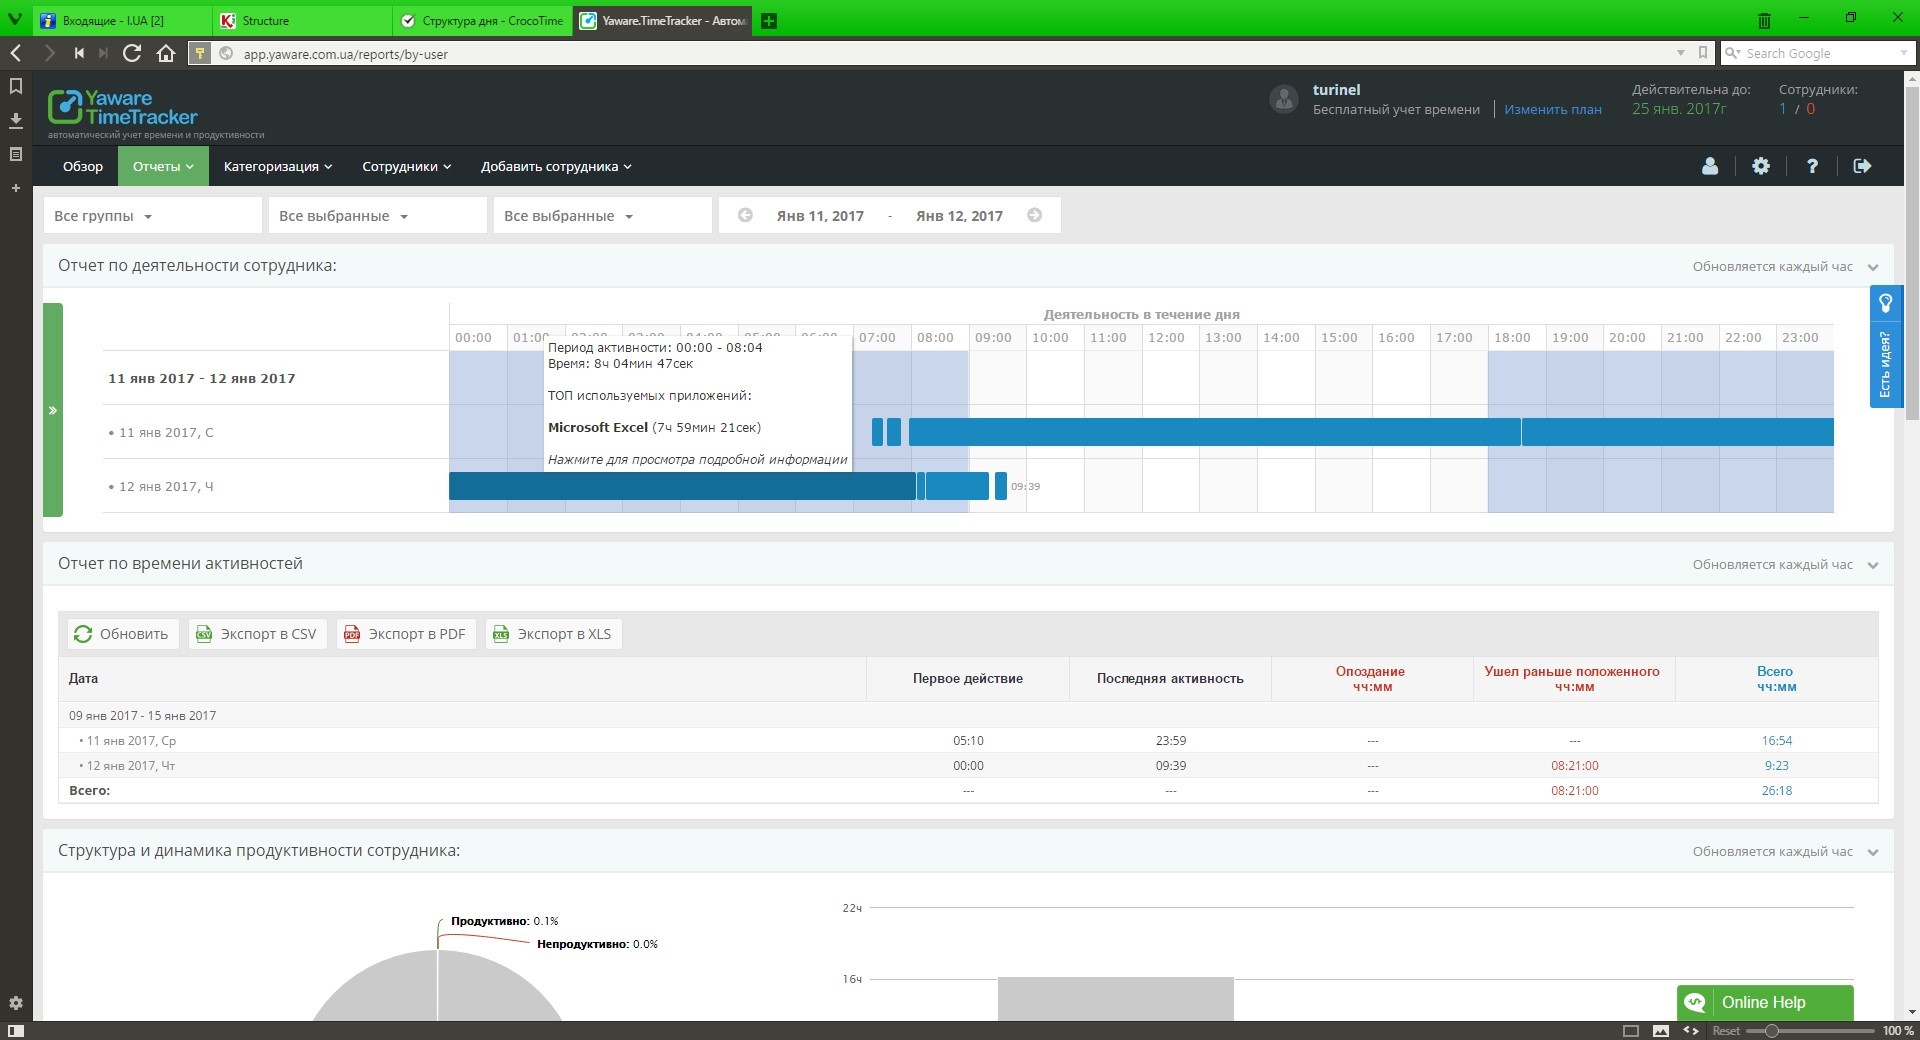The width and height of the screenshot is (1920, 1040).
Task: Open browser sidebar settings gear
Action: (x=16, y=1003)
